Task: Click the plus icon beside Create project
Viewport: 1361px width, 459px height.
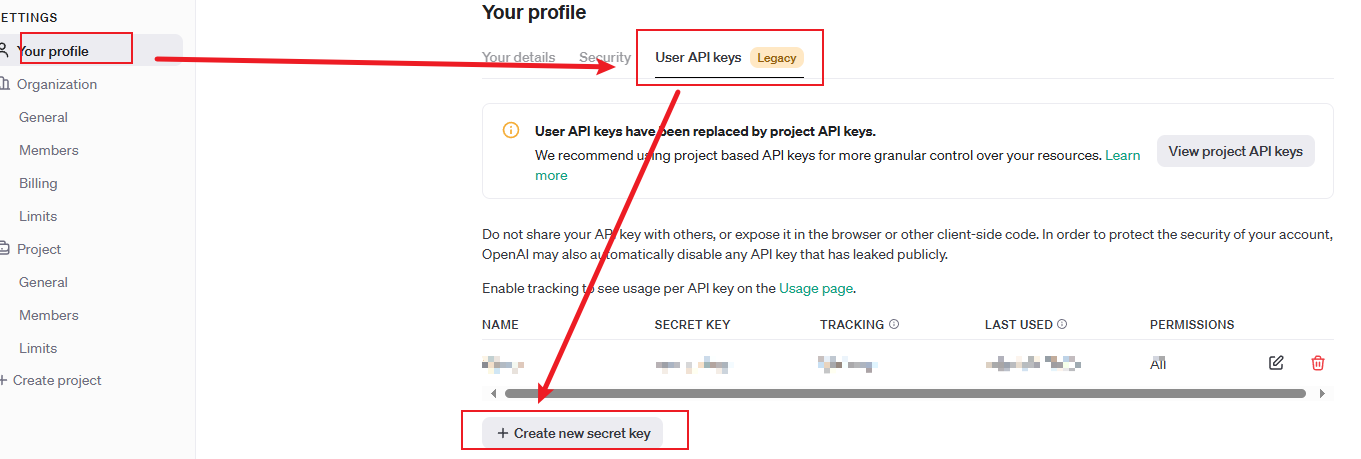Action: tap(3, 380)
